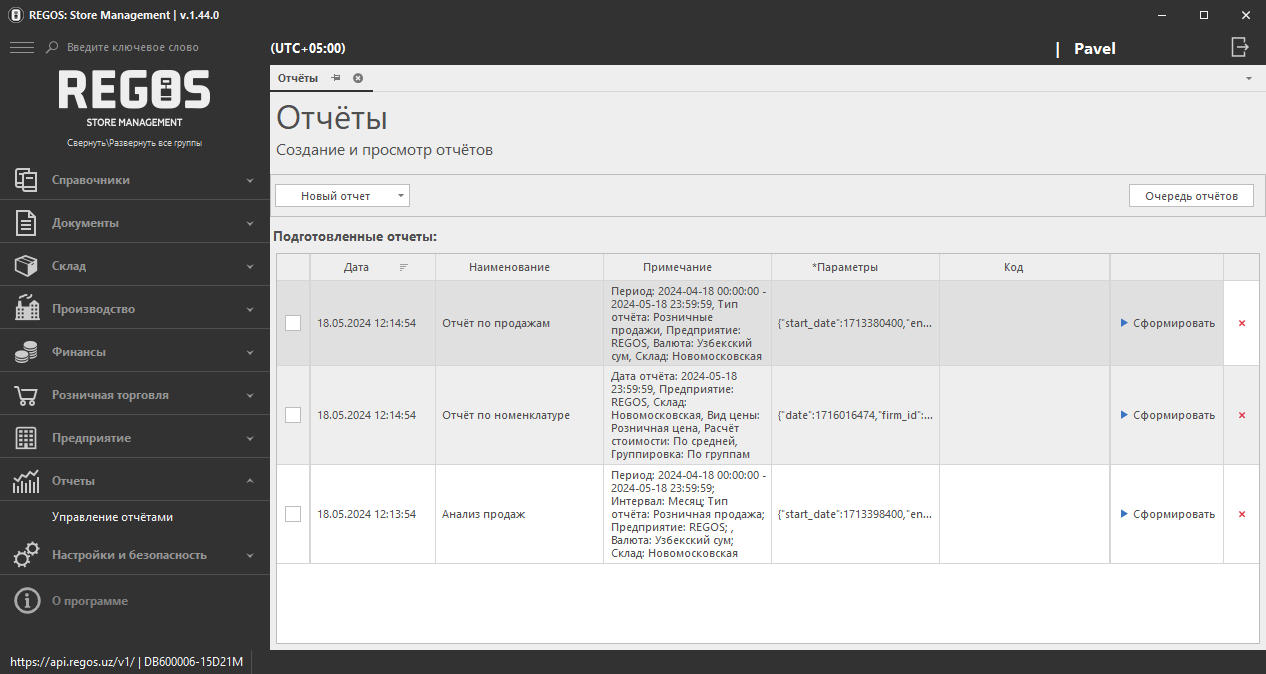Open Управление отчётами menu item
The image size is (1266, 674).
point(112,517)
